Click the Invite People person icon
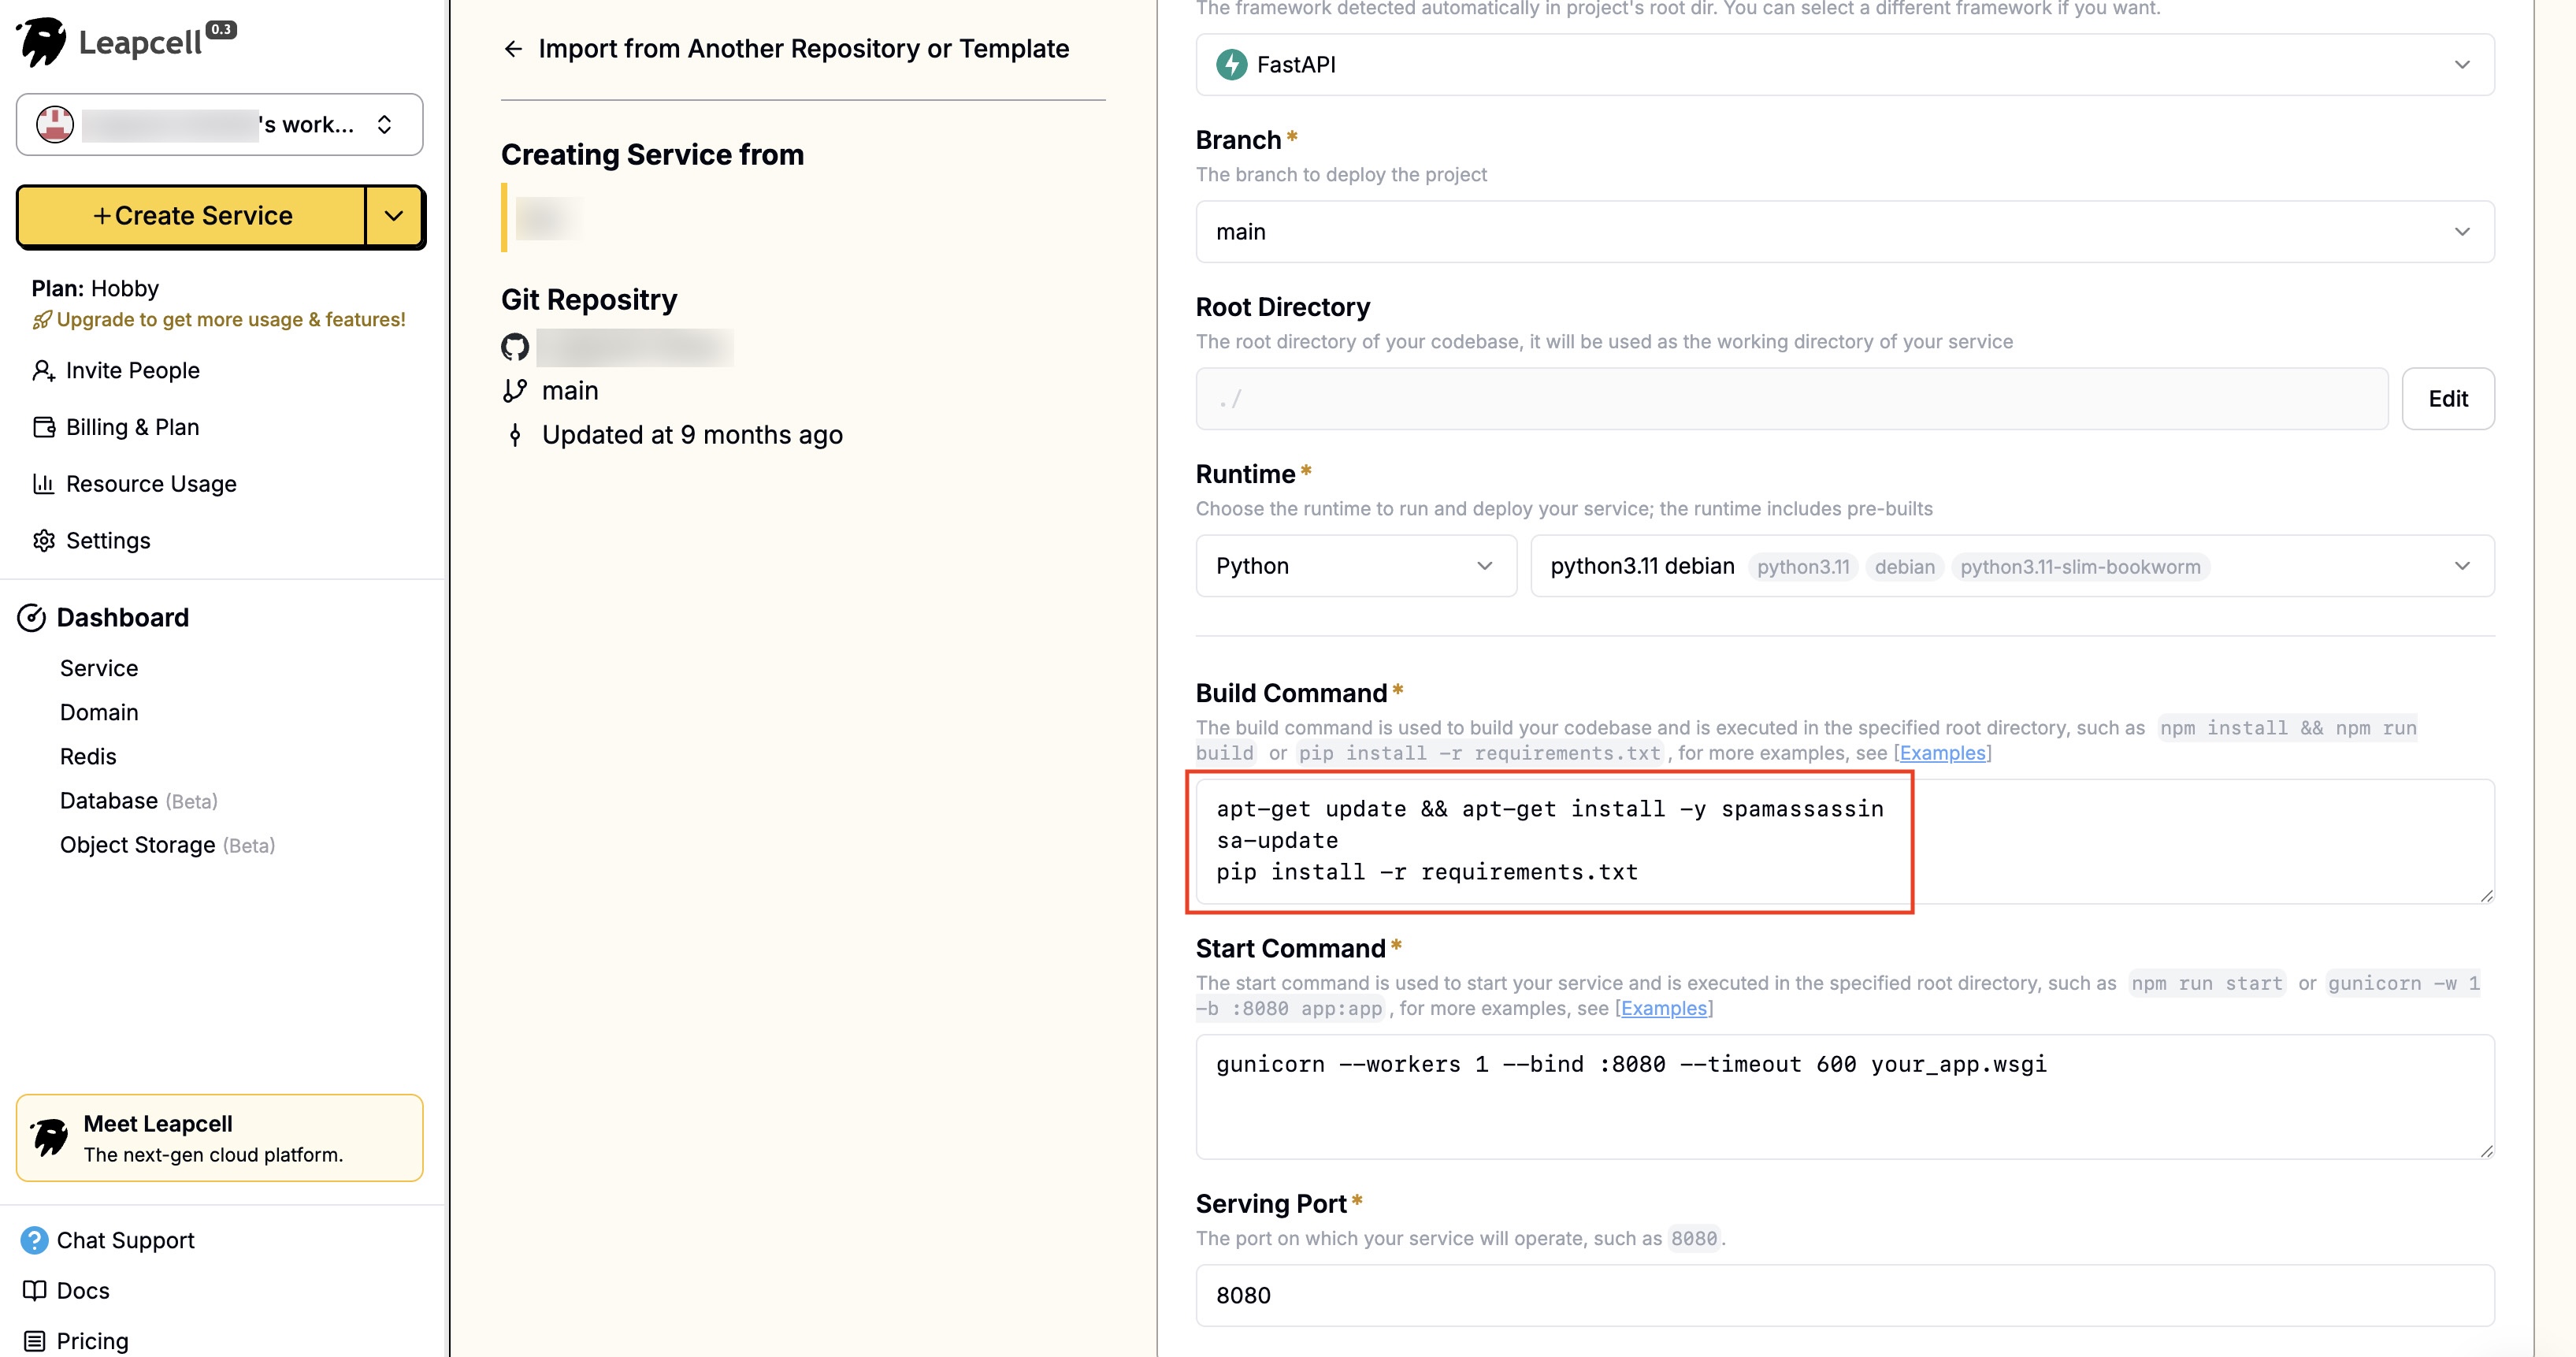Viewport: 2576px width, 1357px height. [x=44, y=371]
